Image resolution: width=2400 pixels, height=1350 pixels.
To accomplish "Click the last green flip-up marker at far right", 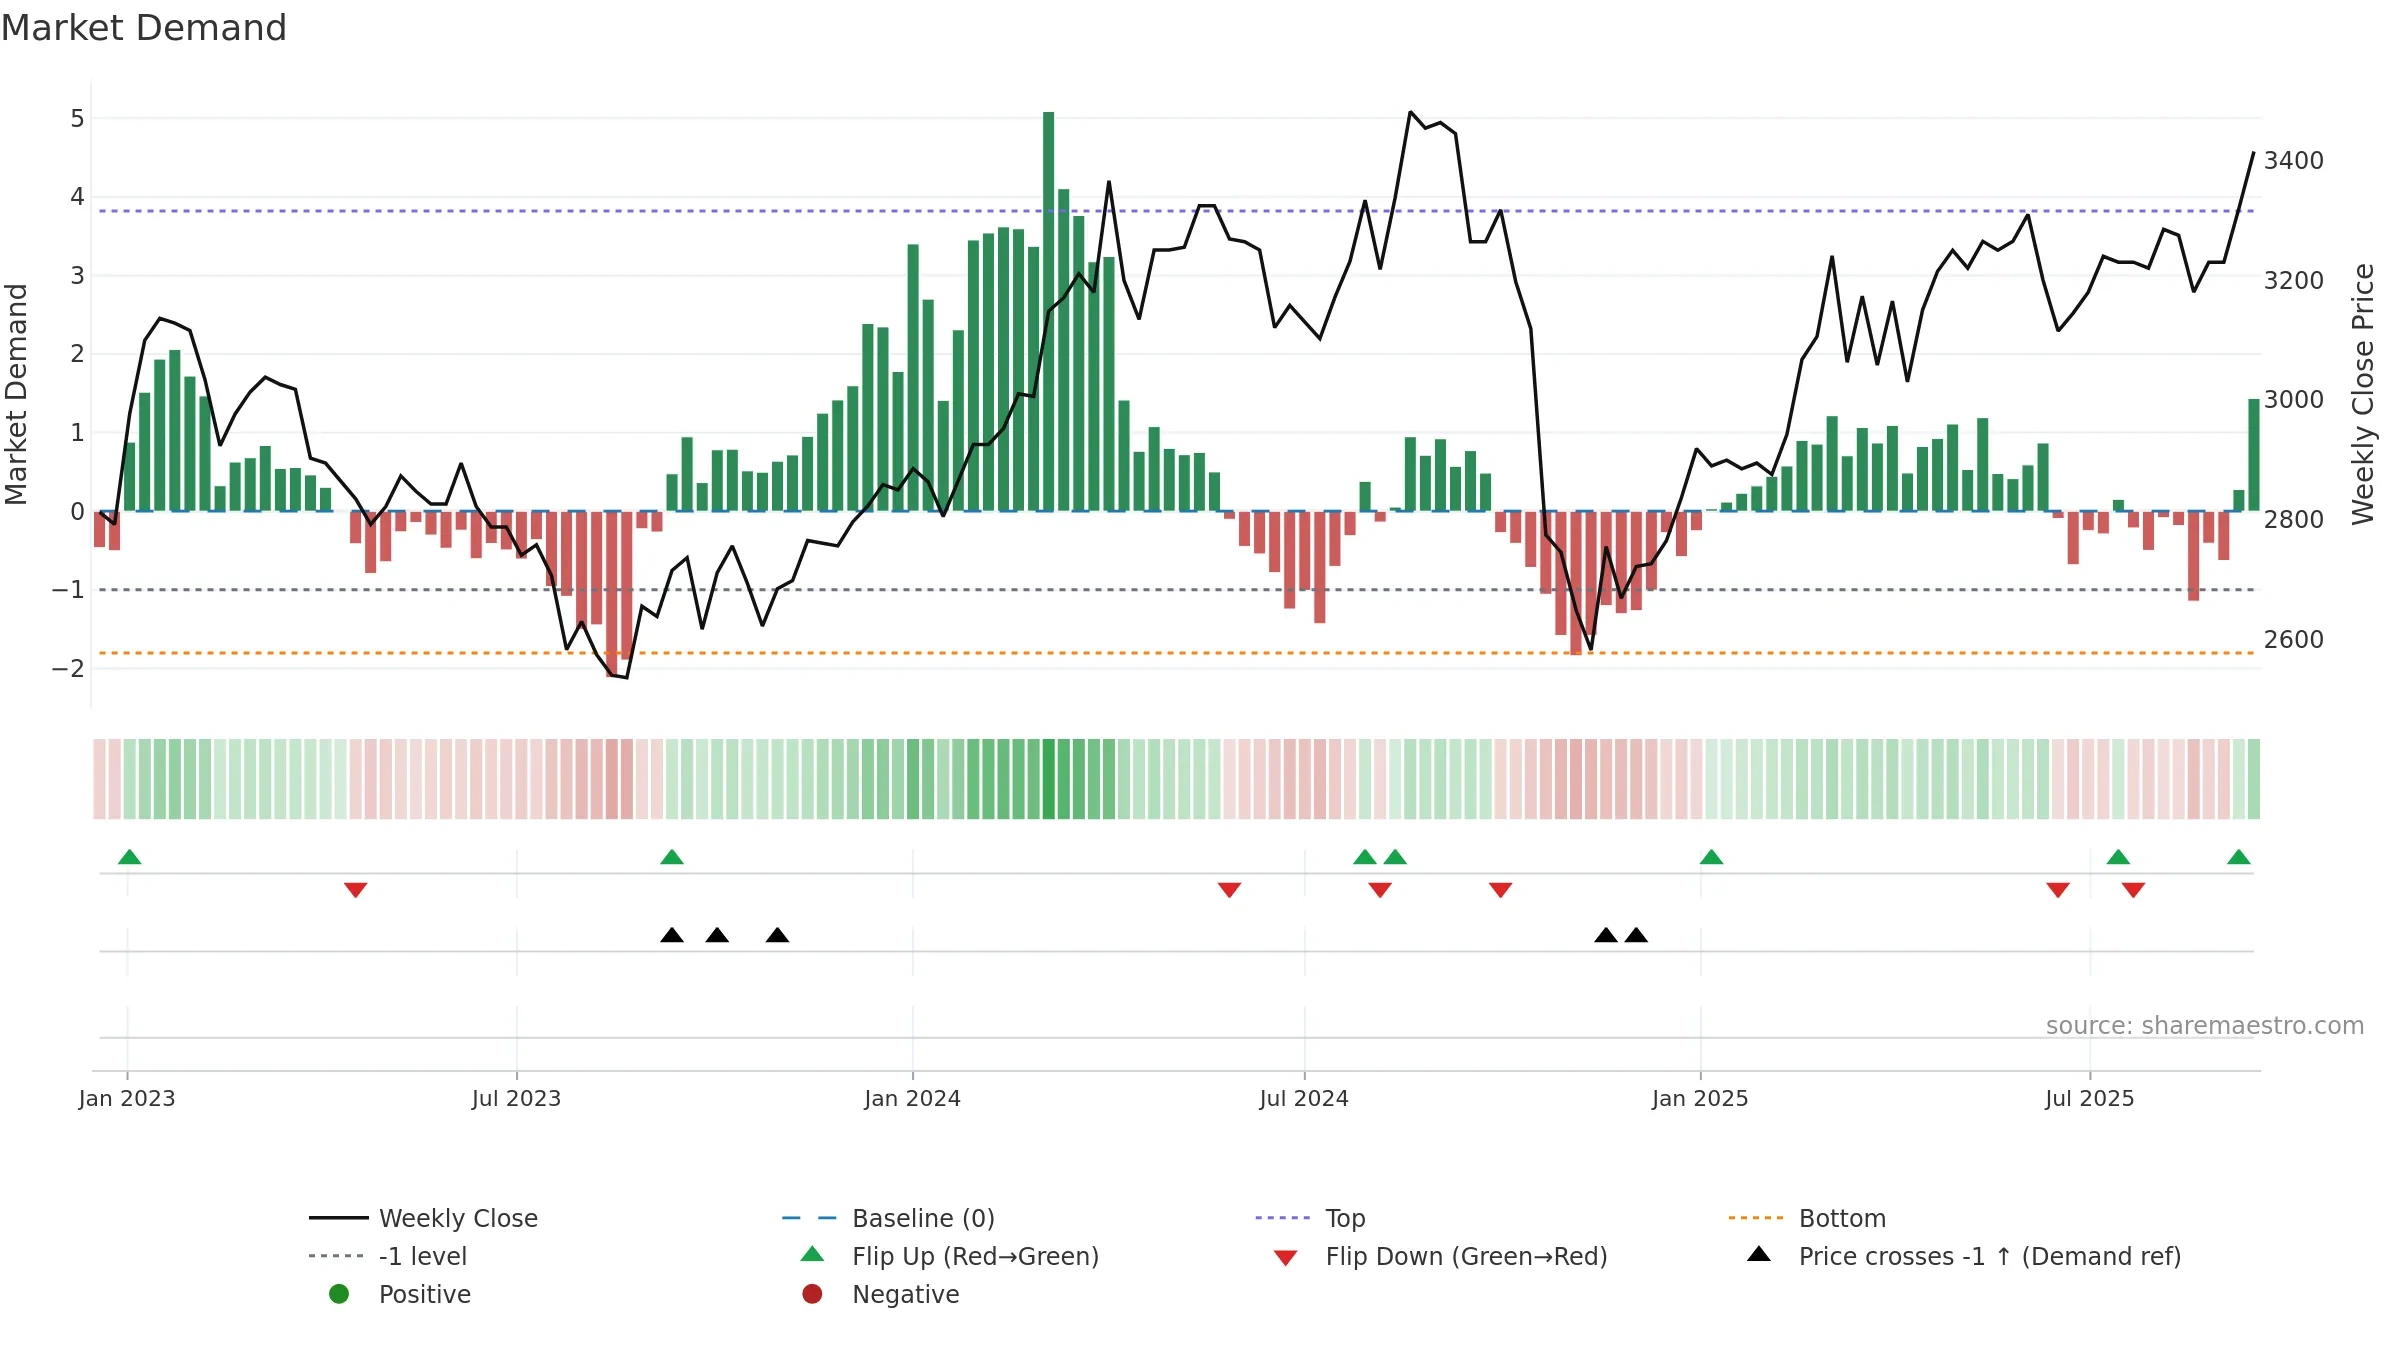I will [x=2239, y=857].
